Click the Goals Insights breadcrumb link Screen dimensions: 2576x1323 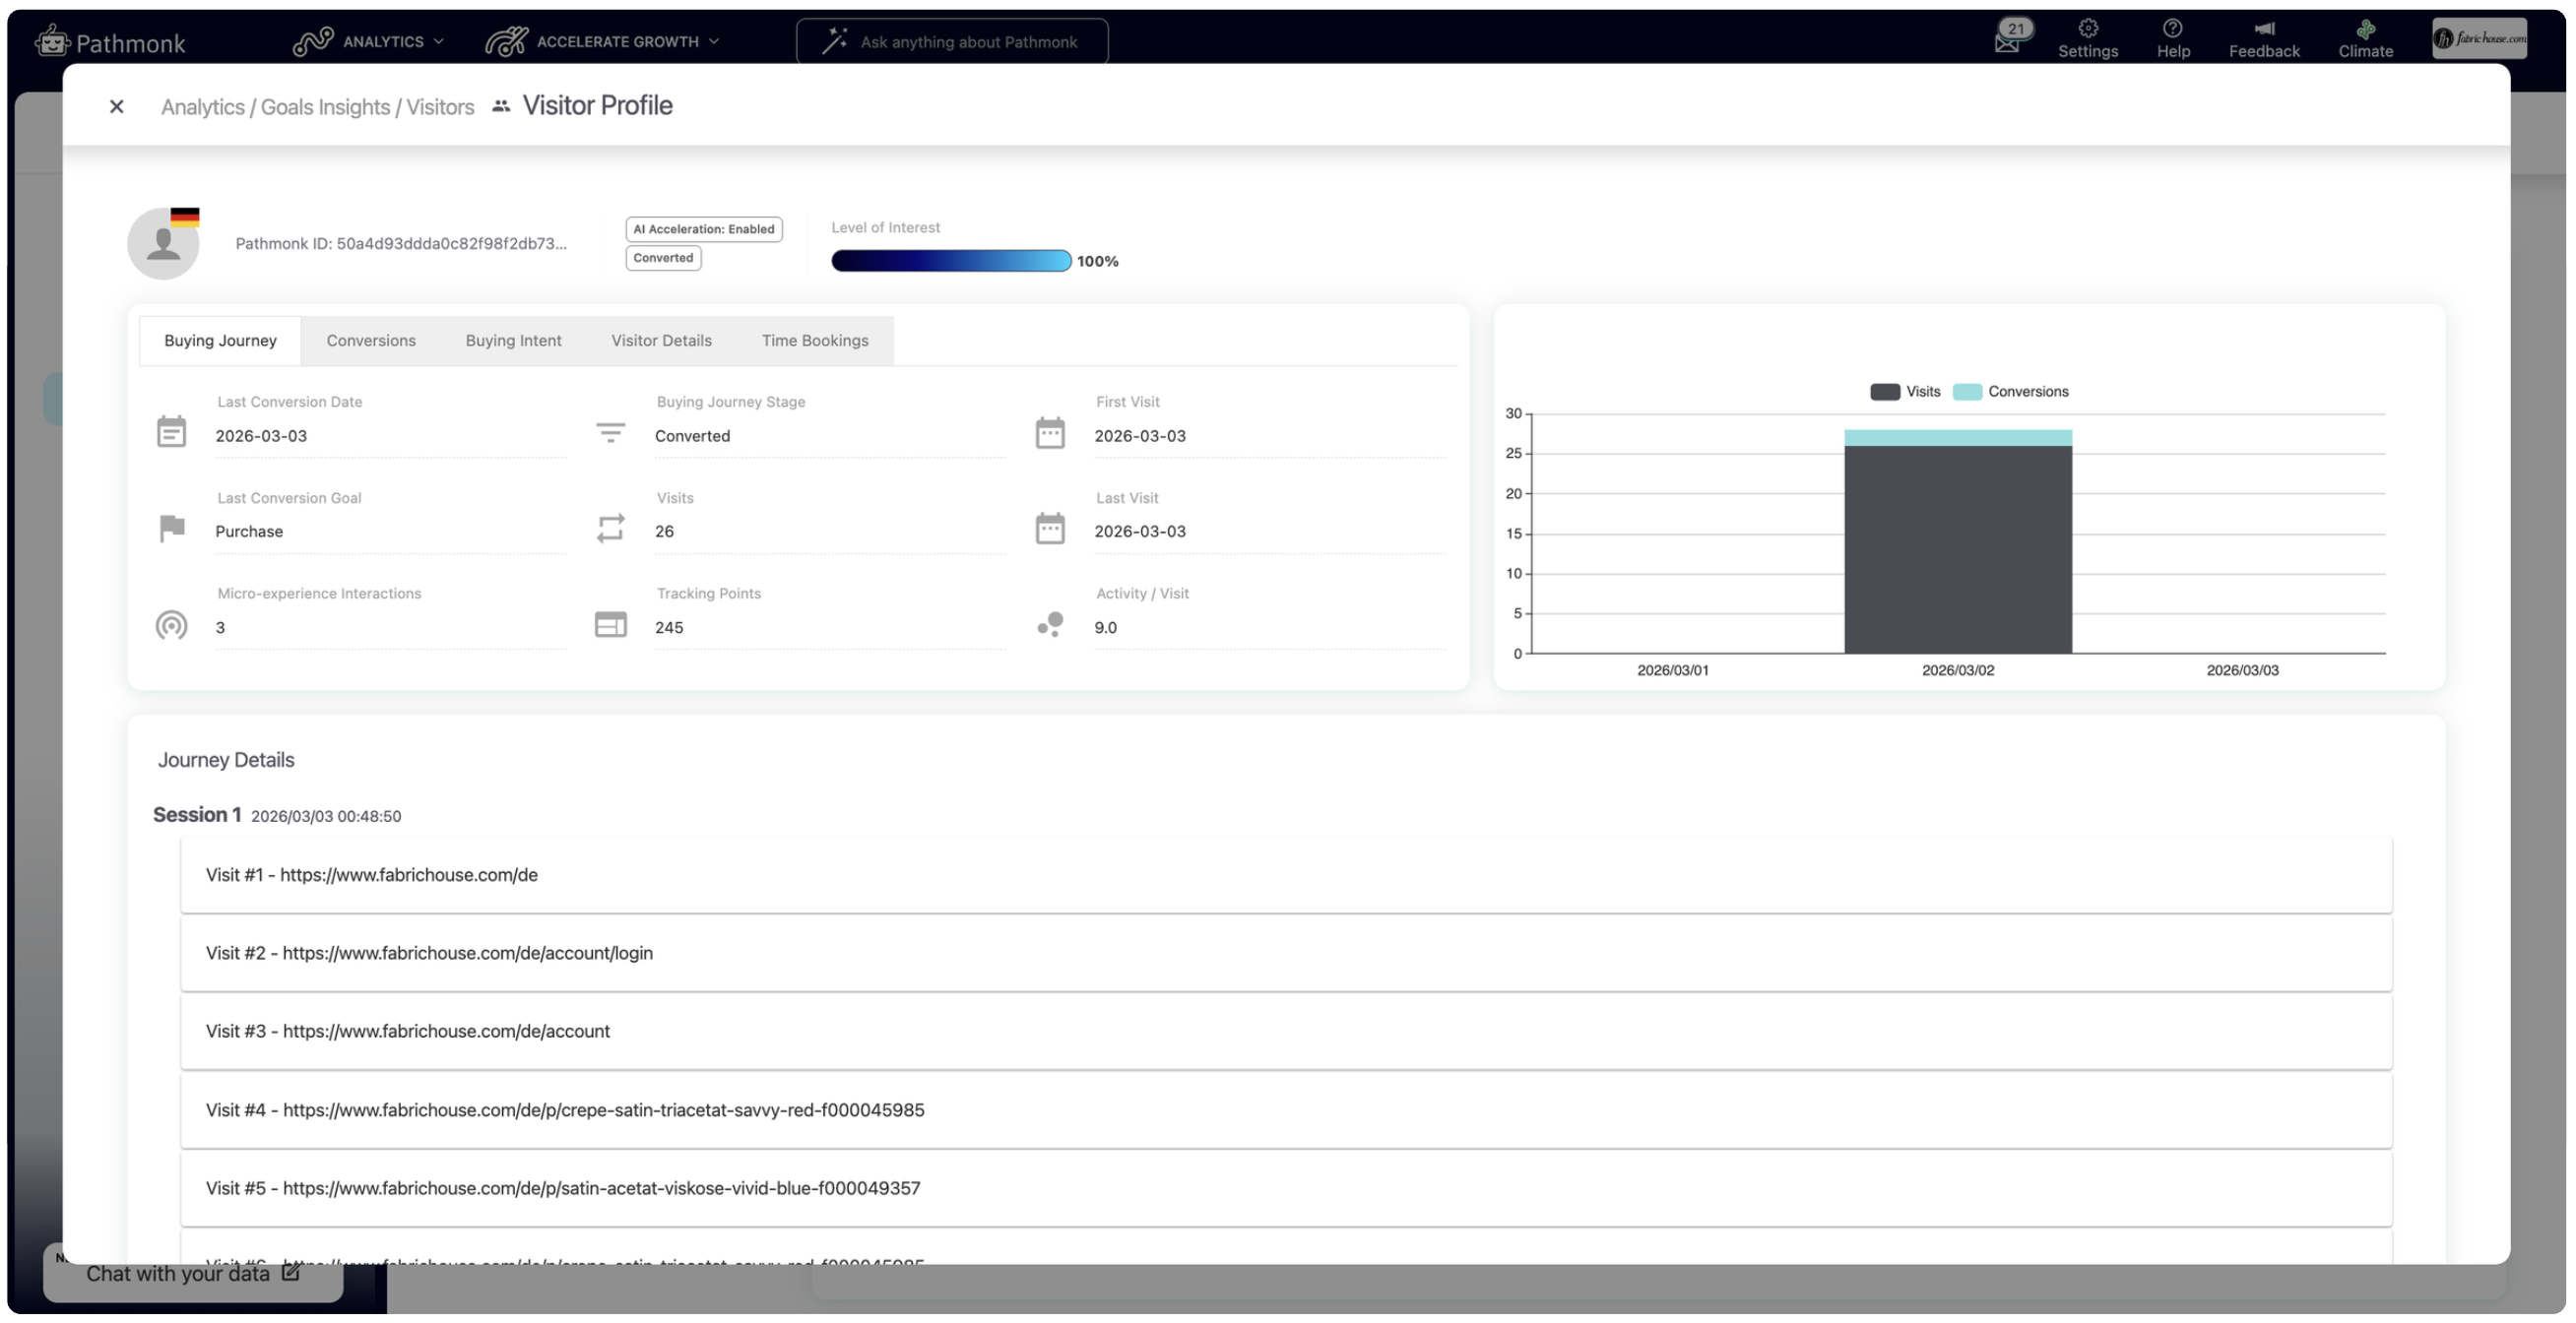(325, 107)
